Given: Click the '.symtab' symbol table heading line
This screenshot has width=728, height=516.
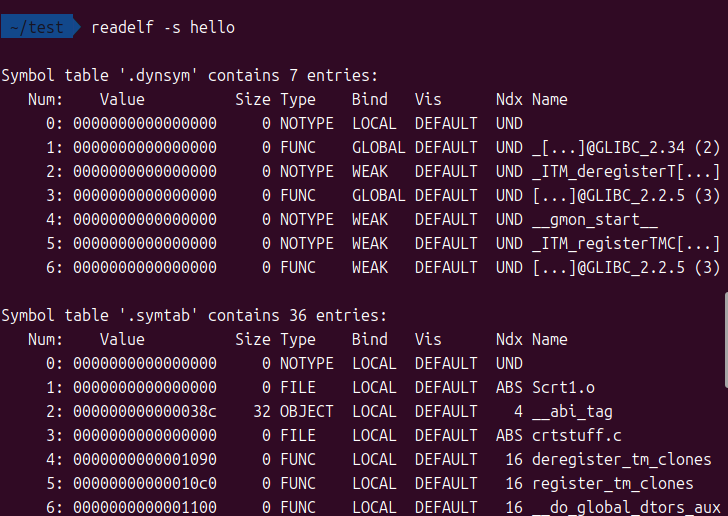Looking at the screenshot, I should pos(193,315).
